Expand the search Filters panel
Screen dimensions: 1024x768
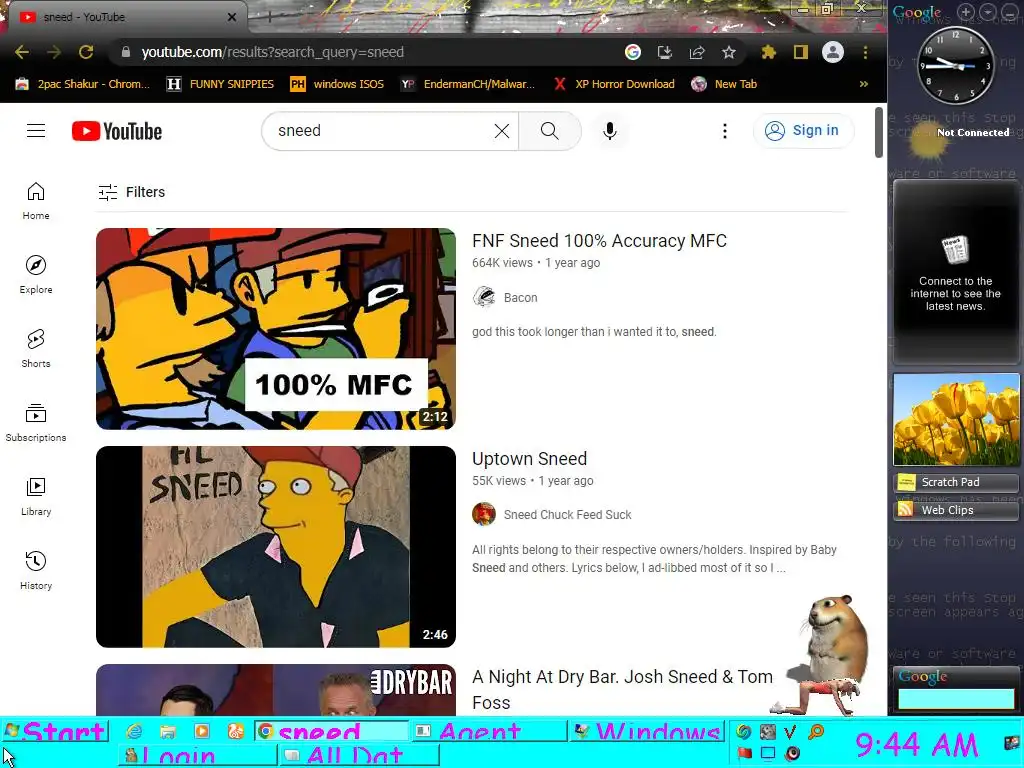(x=131, y=192)
